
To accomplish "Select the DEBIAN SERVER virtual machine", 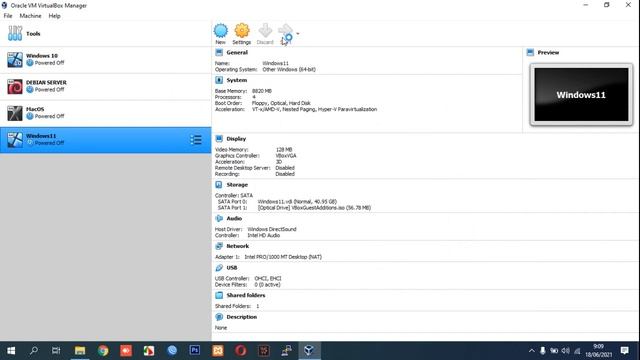I will click(x=105, y=86).
